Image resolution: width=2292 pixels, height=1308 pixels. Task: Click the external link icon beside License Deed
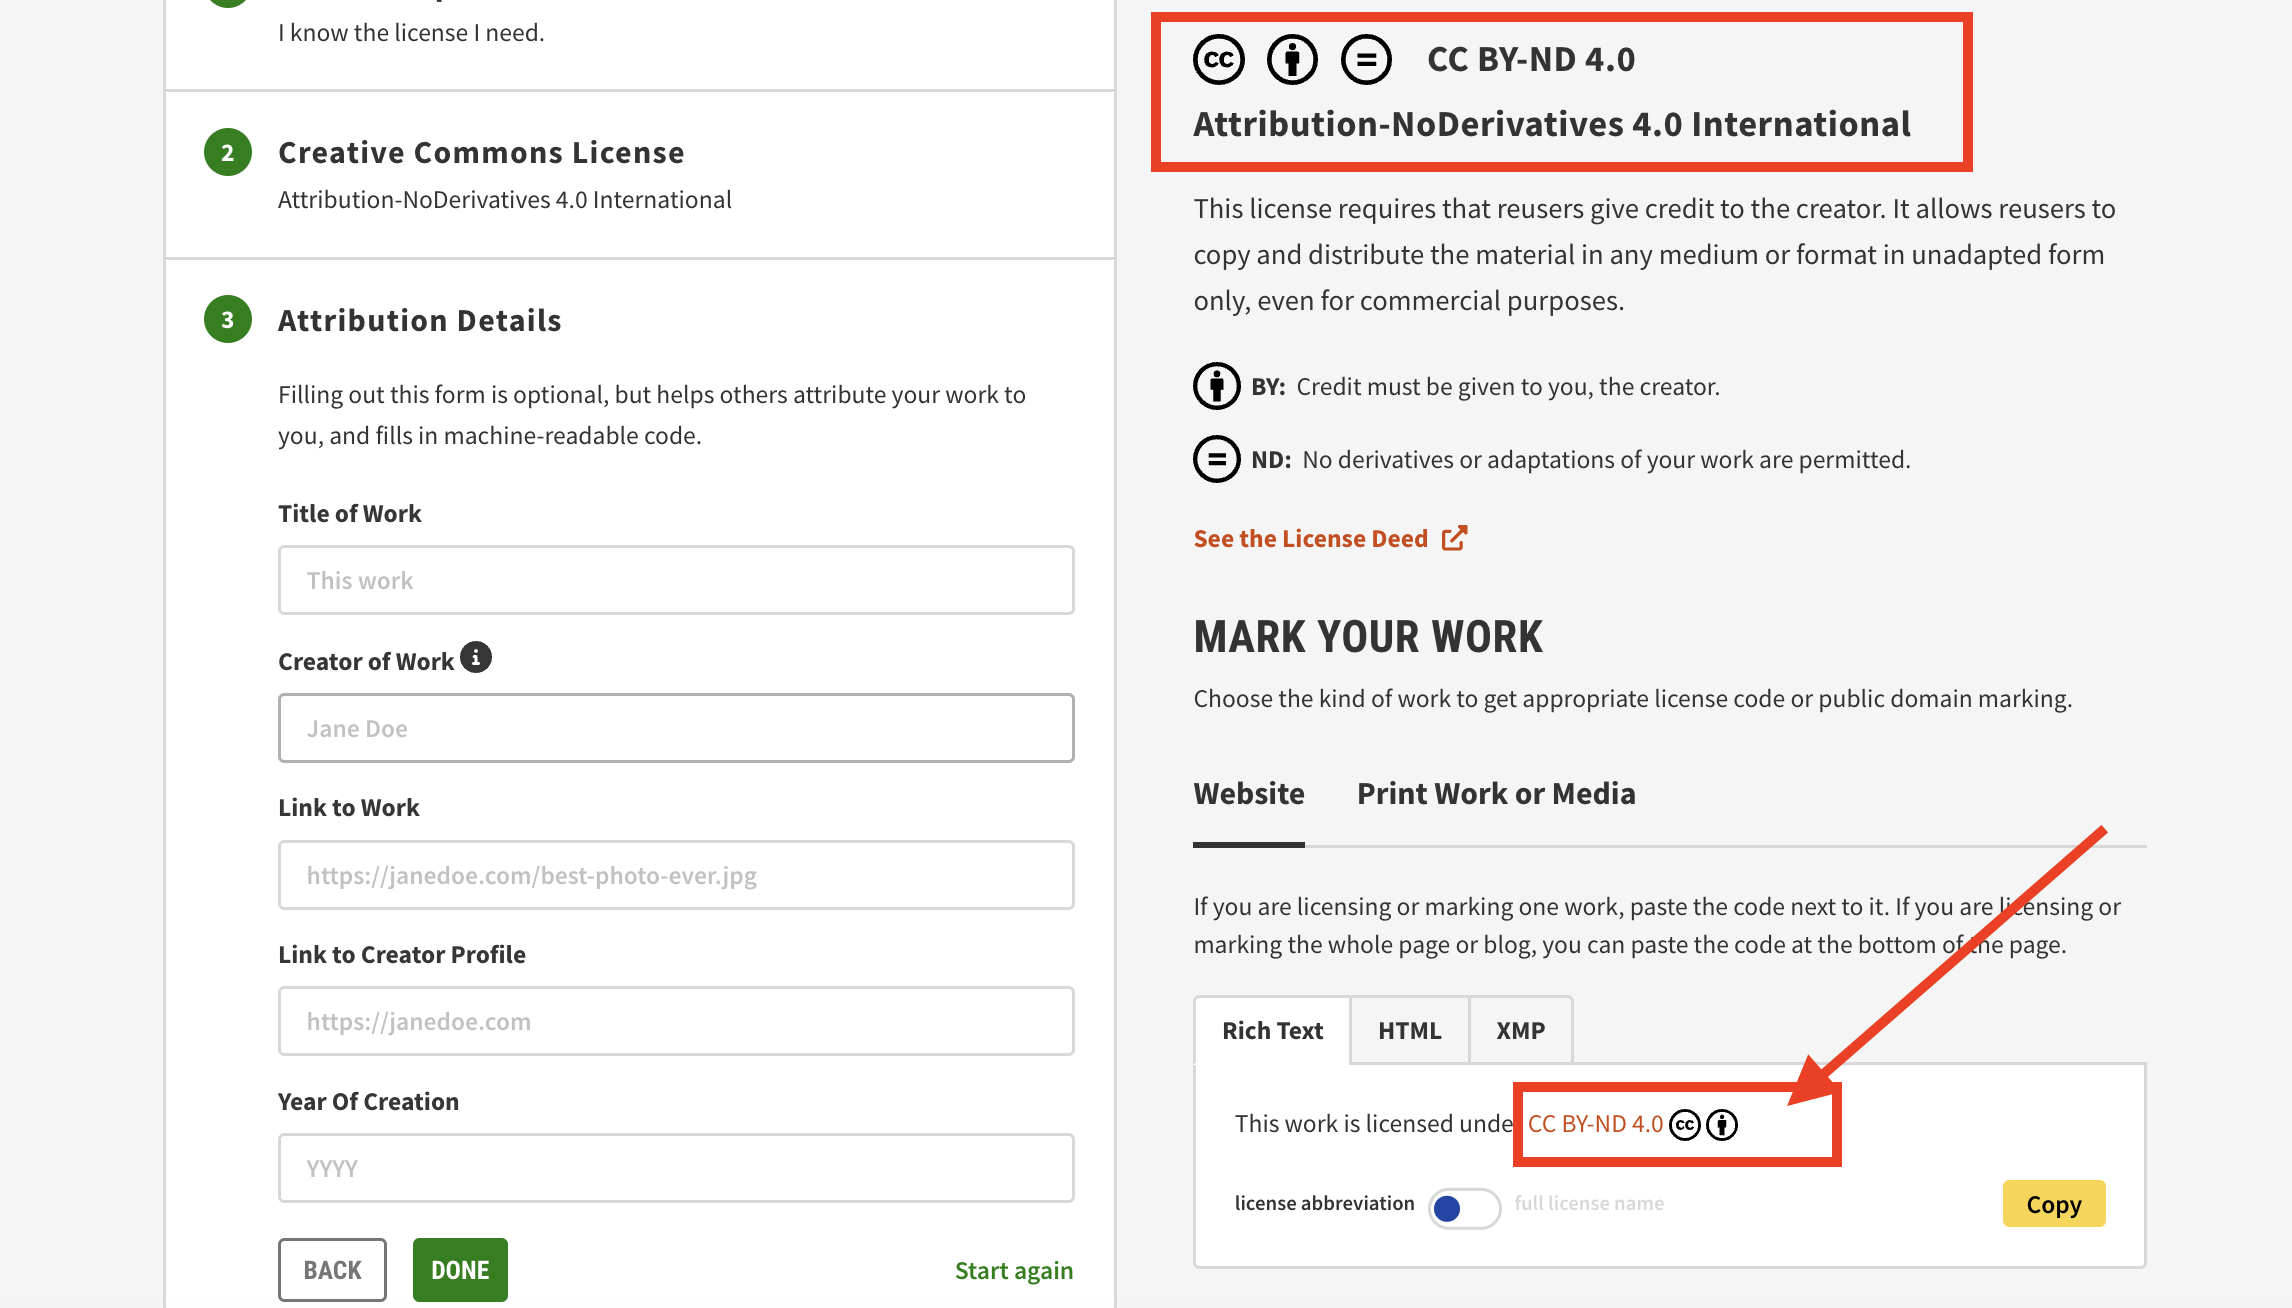pos(1453,537)
